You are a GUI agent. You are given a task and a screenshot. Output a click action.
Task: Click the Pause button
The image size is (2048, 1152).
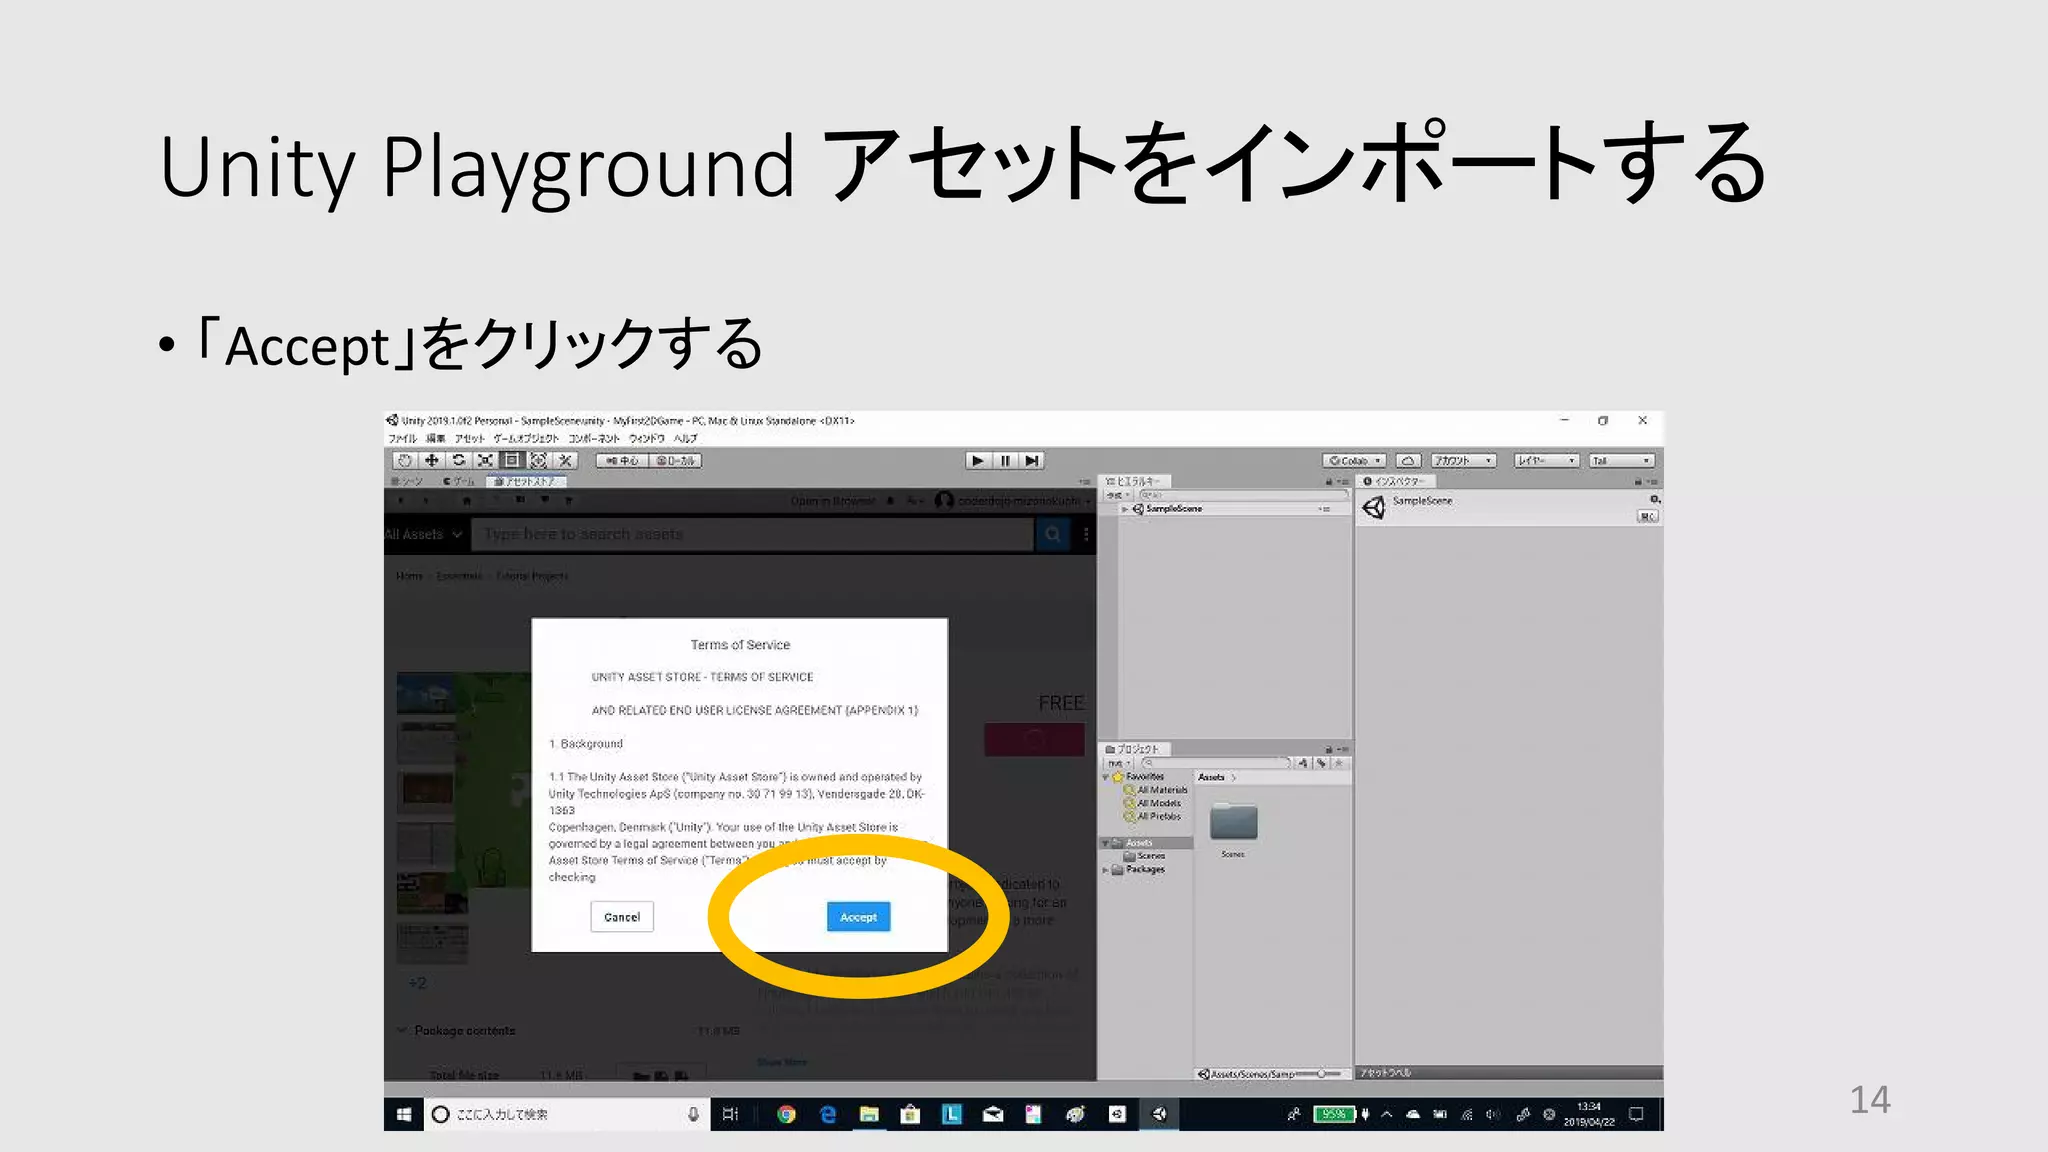[x=1005, y=460]
